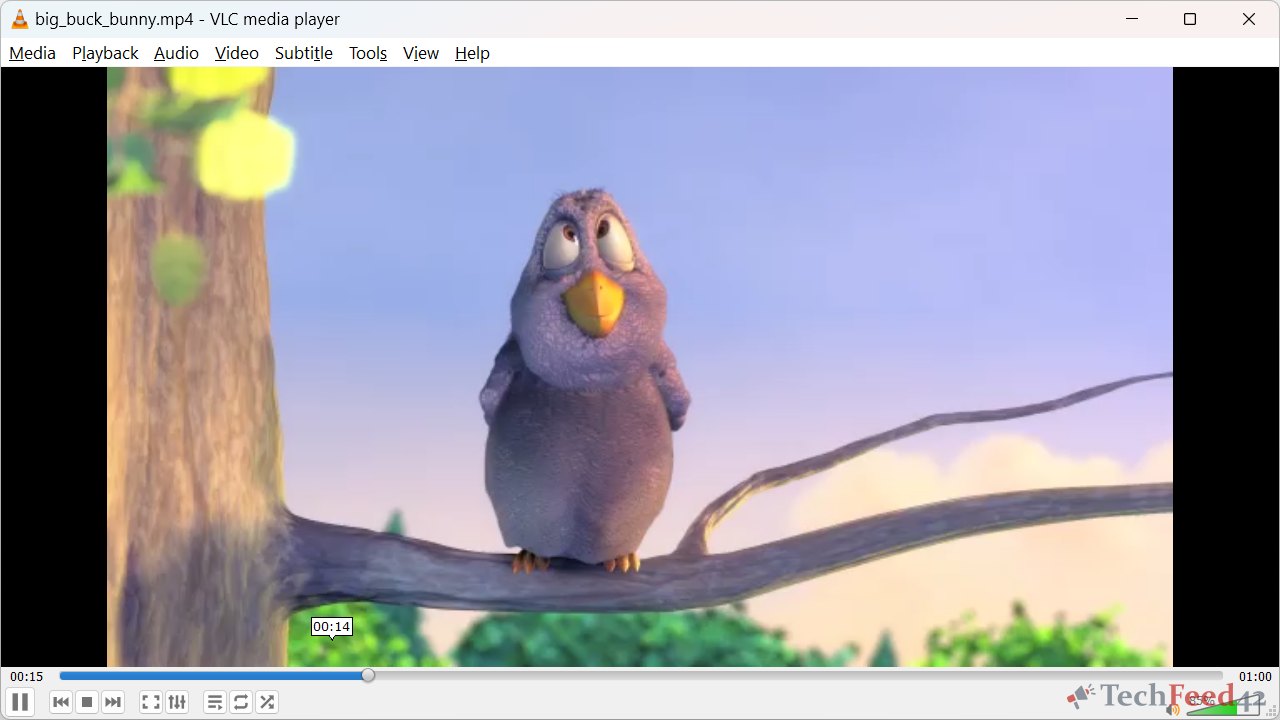This screenshot has height=720, width=1280.
Task: Toggle loop repeat mode
Action: [241, 702]
